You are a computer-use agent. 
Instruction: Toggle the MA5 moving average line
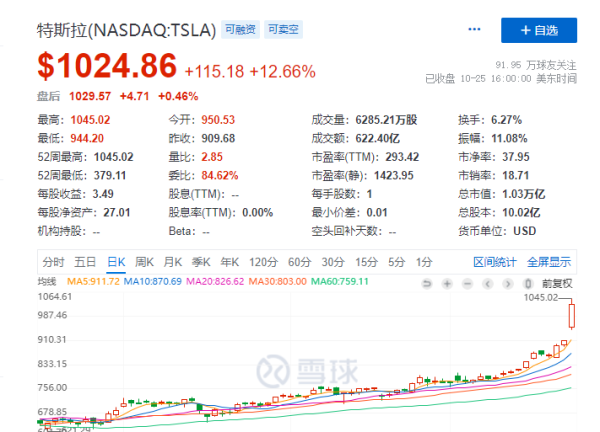[92, 283]
